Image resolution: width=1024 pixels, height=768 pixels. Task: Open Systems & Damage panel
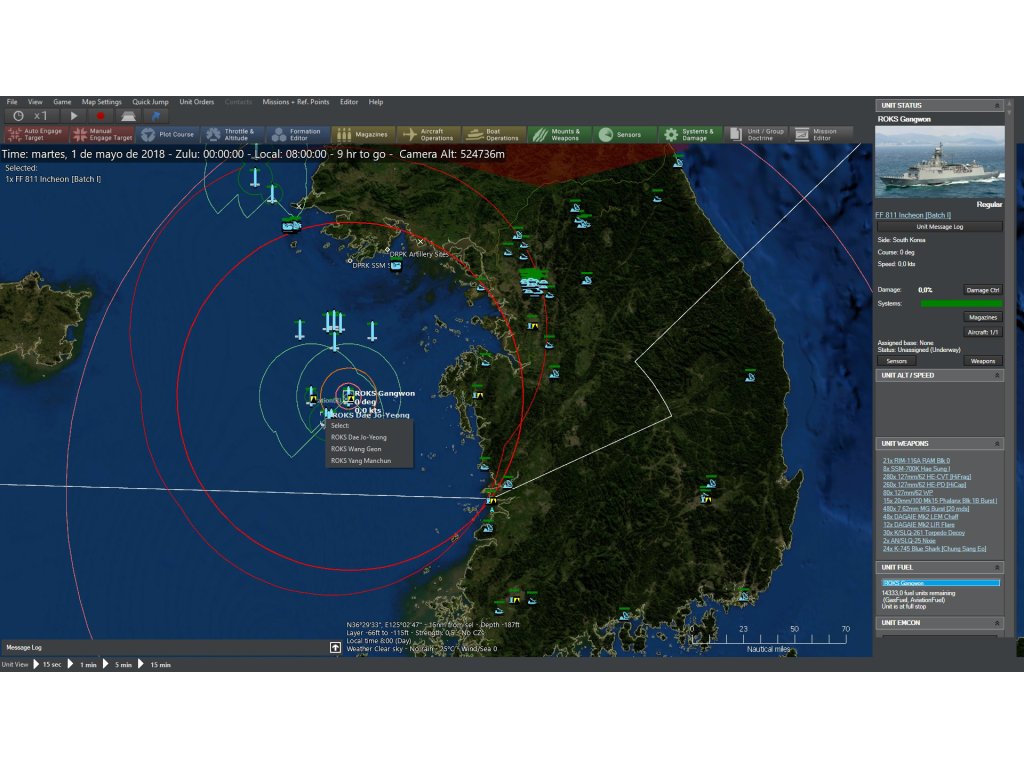coord(689,134)
